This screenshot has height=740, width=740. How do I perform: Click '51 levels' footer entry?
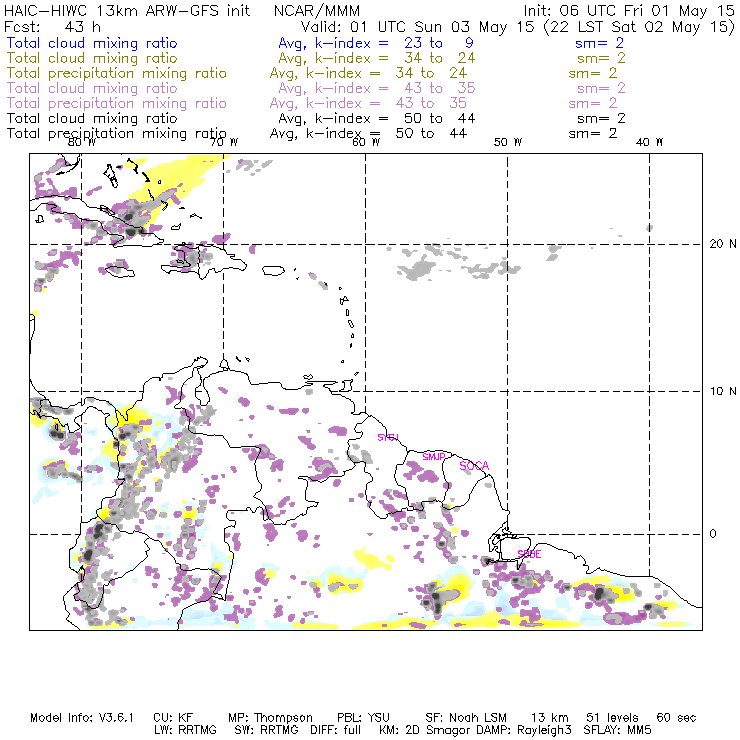point(612,718)
